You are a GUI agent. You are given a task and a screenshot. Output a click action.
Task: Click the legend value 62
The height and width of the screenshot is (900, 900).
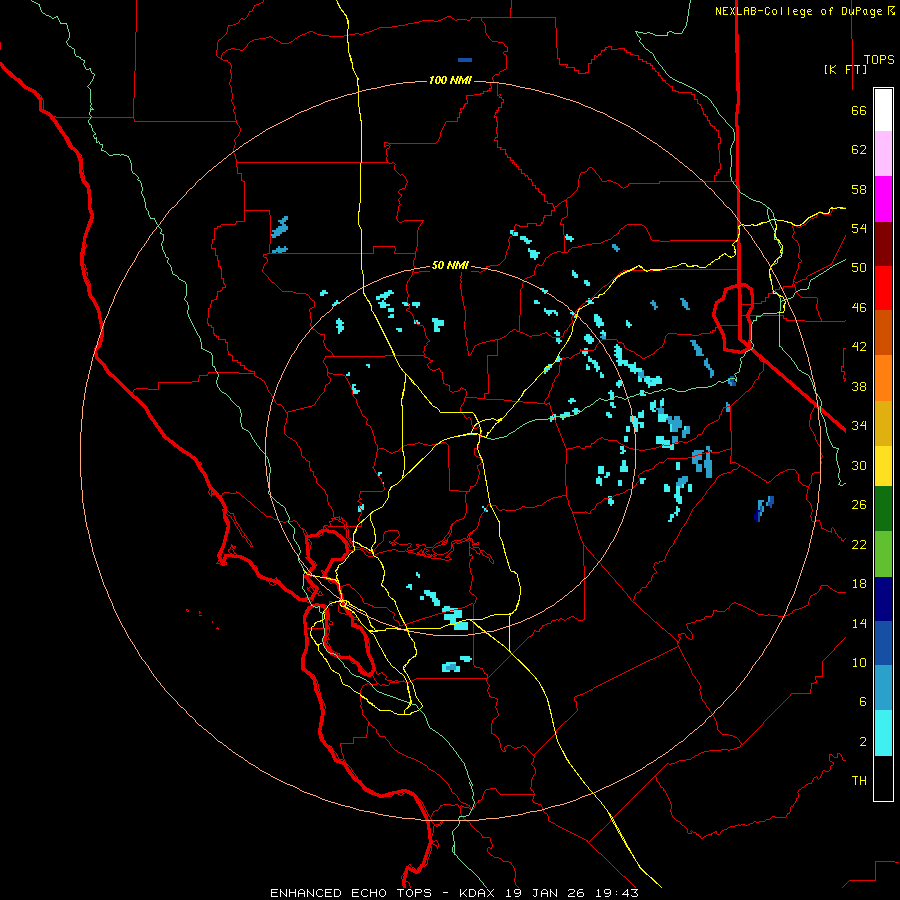(x=859, y=150)
